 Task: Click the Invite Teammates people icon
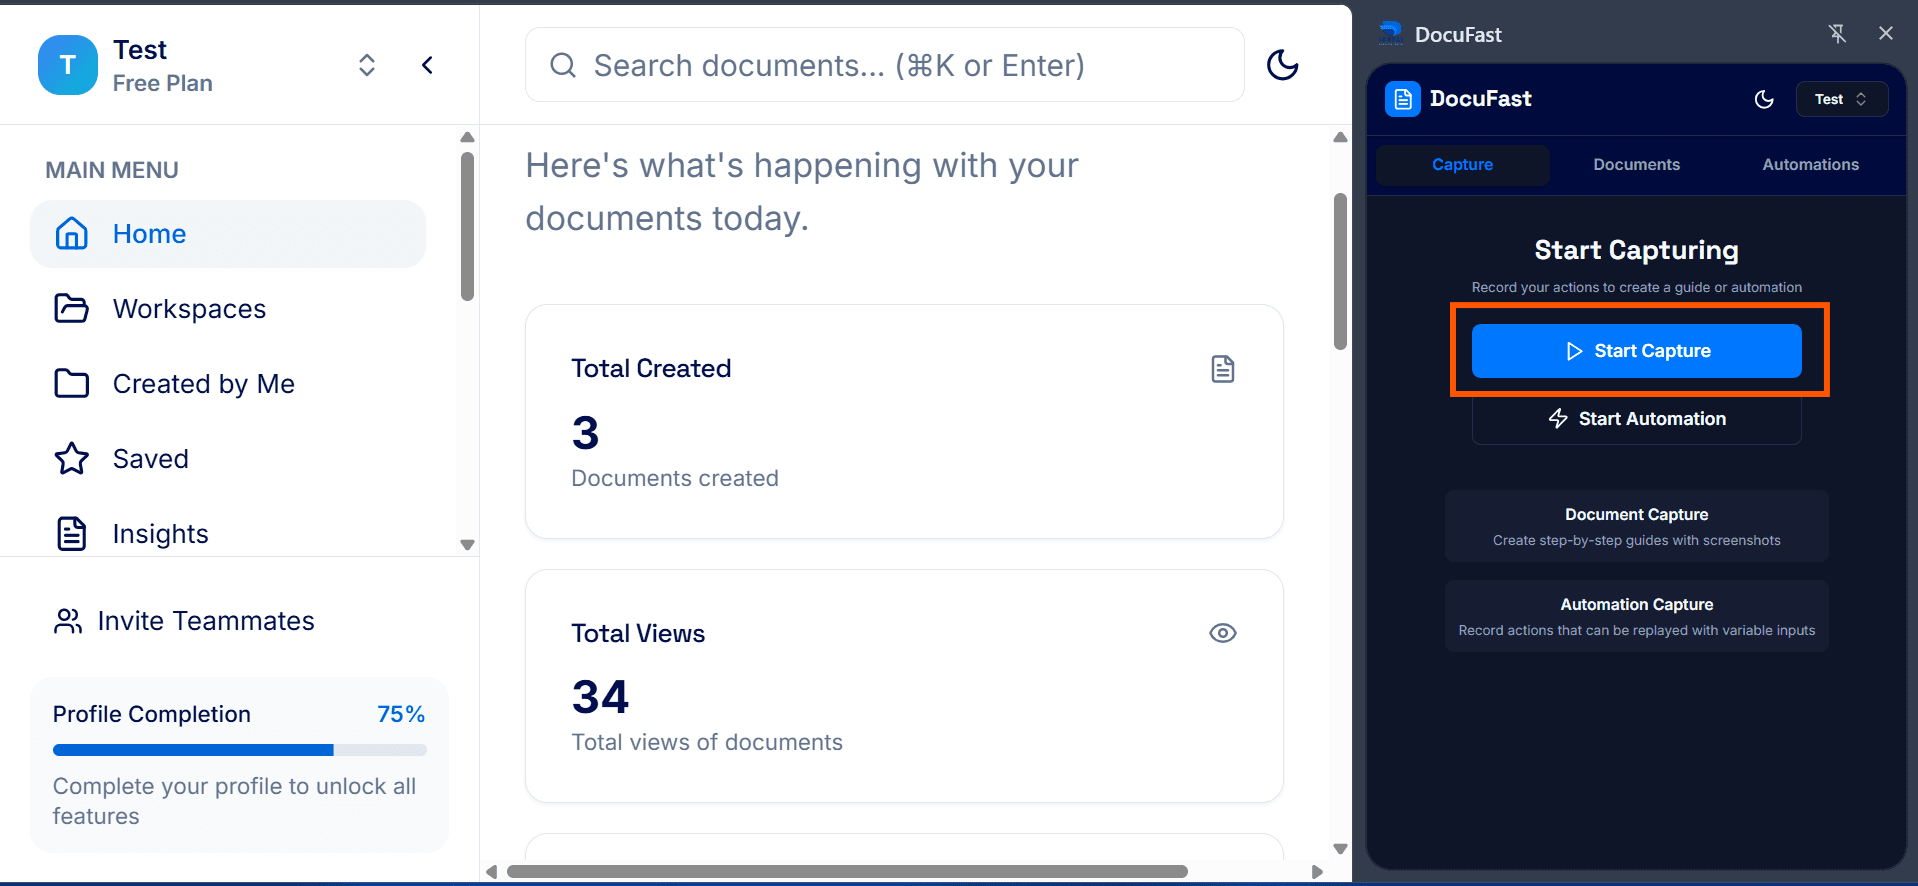68,621
